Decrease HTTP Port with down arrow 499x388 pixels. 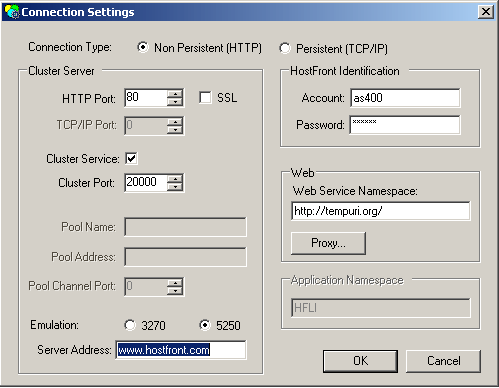(x=175, y=102)
